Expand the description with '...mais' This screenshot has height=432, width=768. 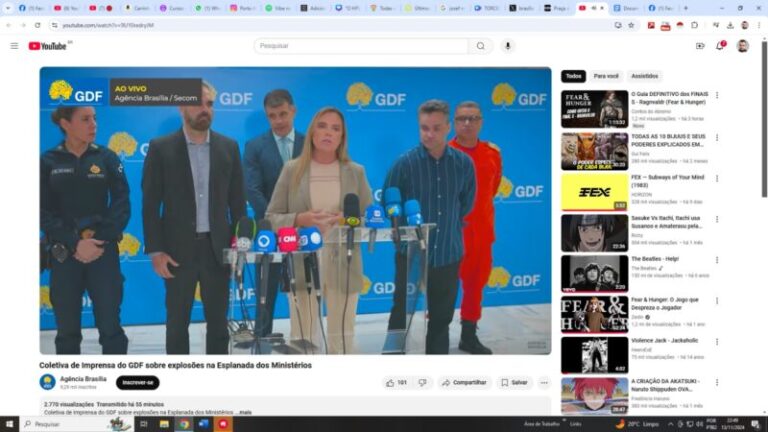coord(245,412)
